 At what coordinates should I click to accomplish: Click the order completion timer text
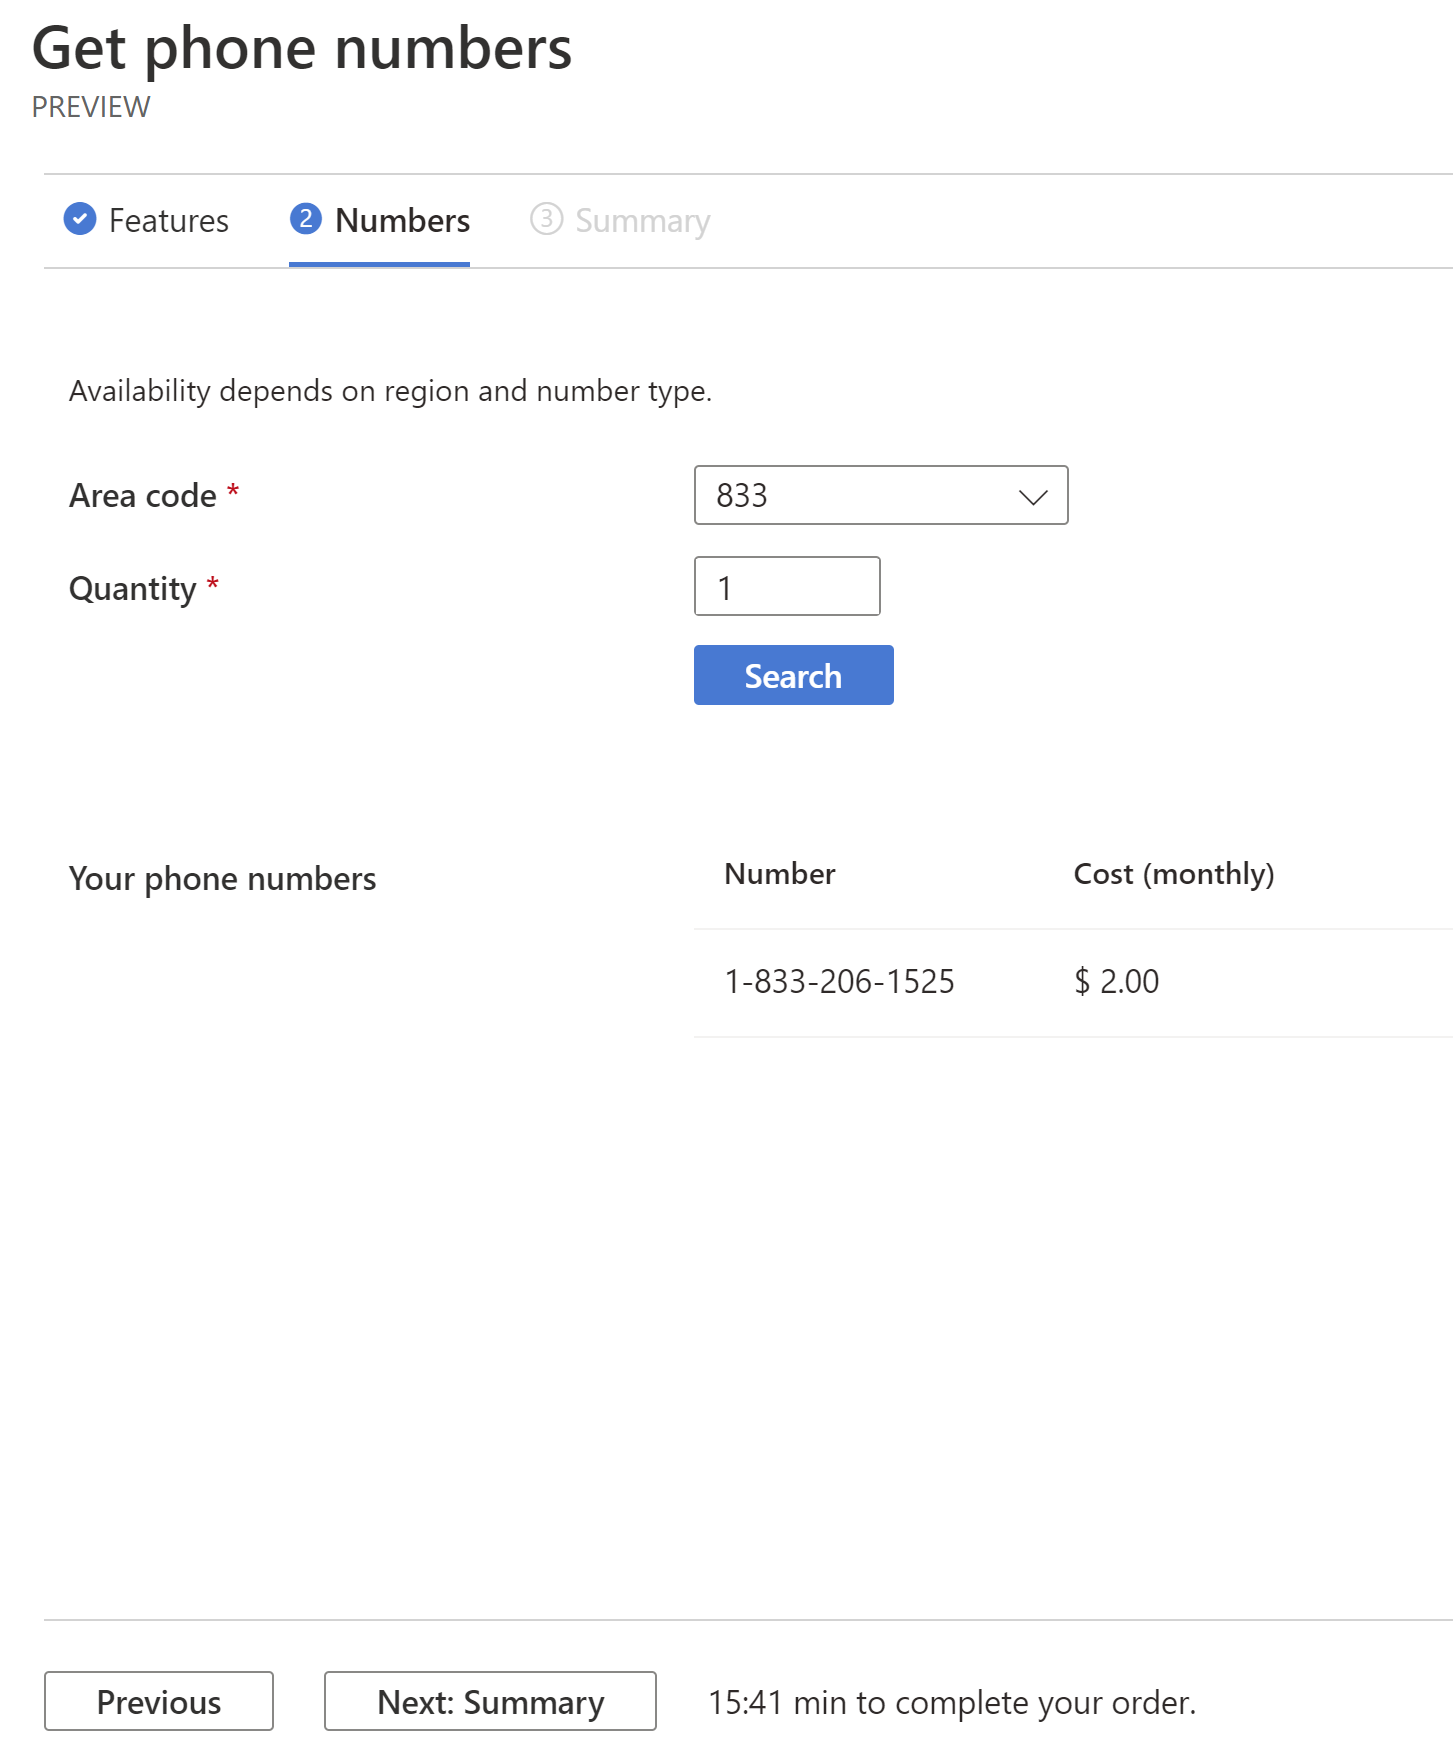click(x=952, y=1702)
